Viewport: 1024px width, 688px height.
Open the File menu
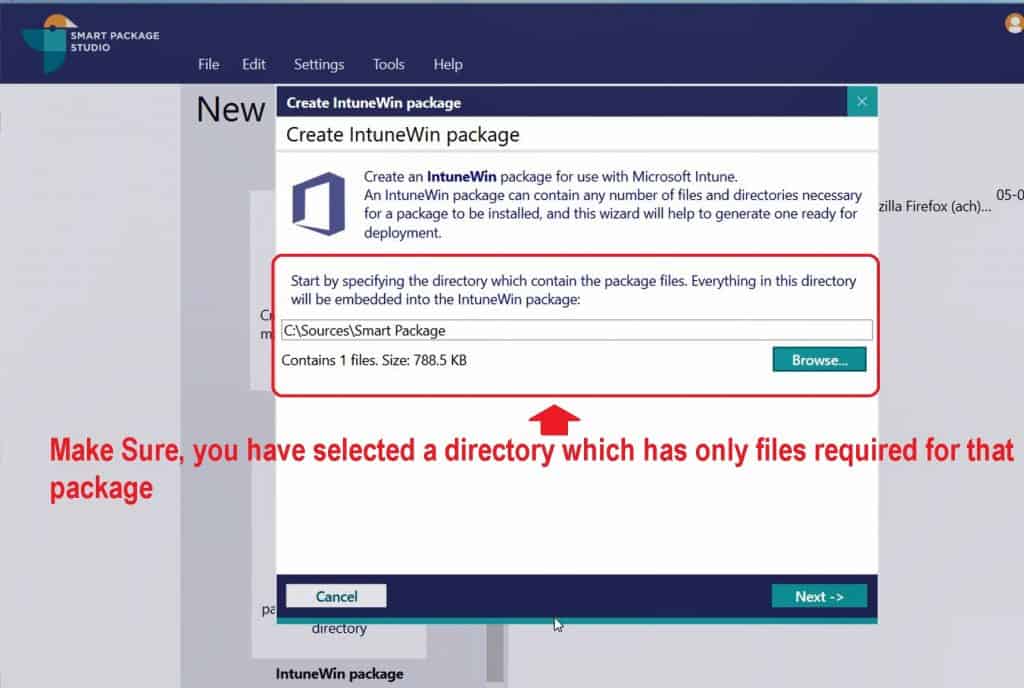coord(208,65)
